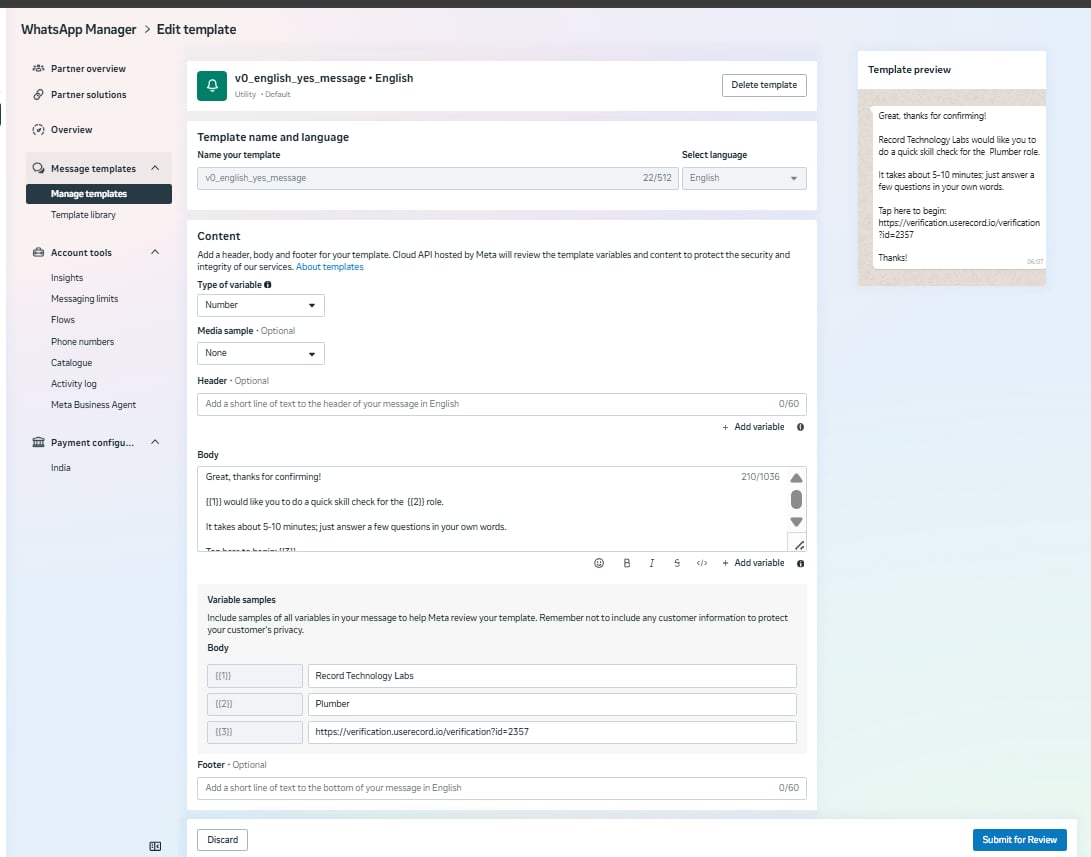Click the Message templates chat bubble icon
This screenshot has width=1091, height=857.
(38, 168)
